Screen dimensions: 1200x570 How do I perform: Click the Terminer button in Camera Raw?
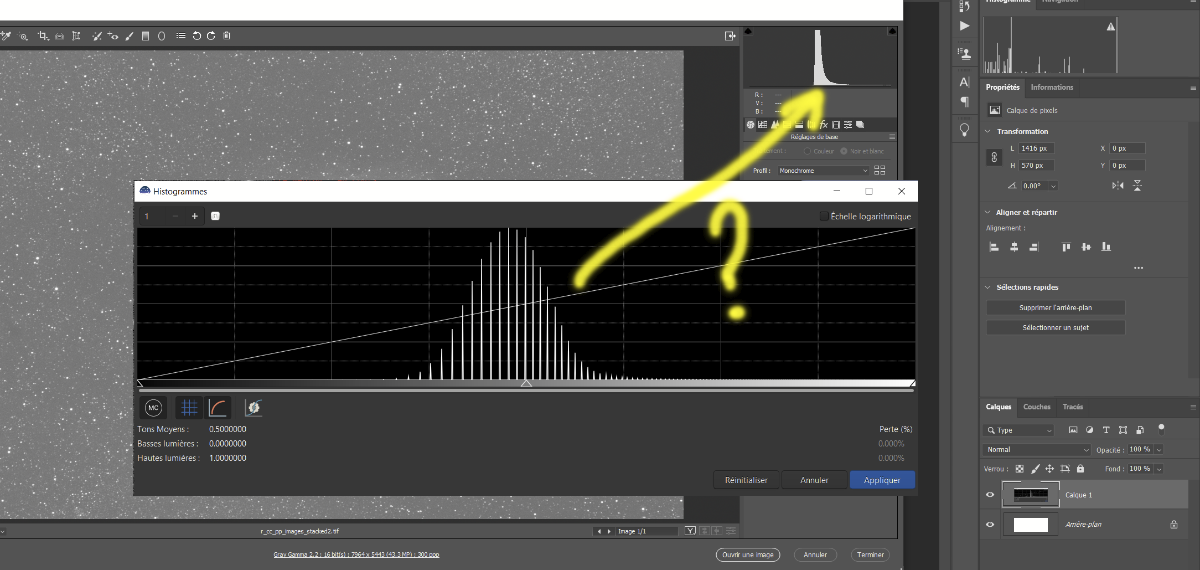tap(869, 554)
